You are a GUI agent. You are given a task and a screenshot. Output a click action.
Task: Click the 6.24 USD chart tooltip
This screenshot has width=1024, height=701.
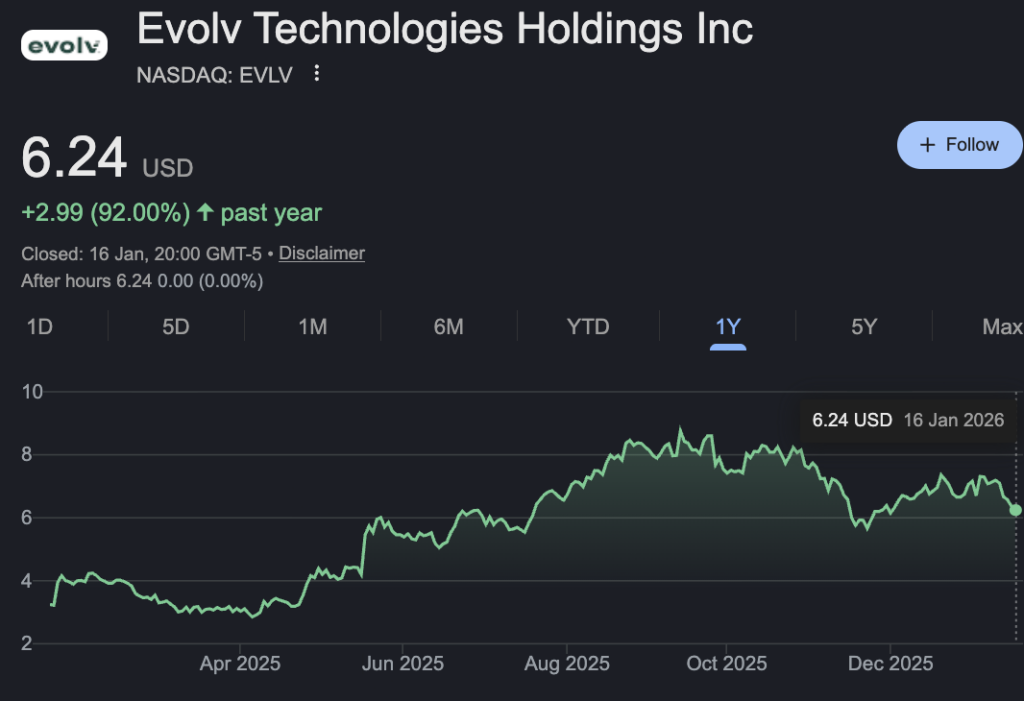[x=907, y=420]
